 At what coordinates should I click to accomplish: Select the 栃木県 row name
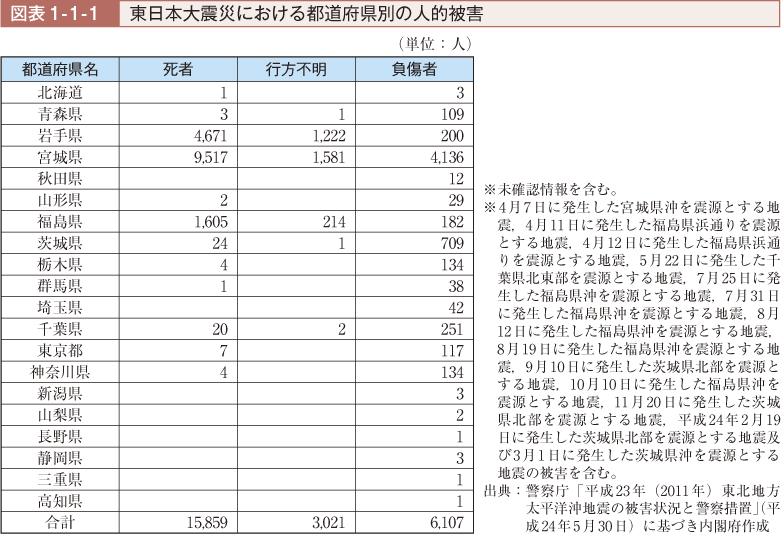[60, 264]
